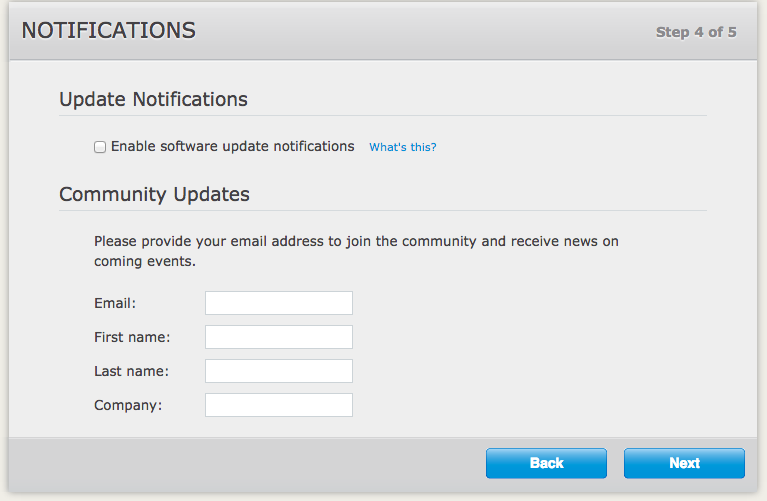Click the divider under Update Notifications
Screen dimensions: 767x501
(383, 116)
